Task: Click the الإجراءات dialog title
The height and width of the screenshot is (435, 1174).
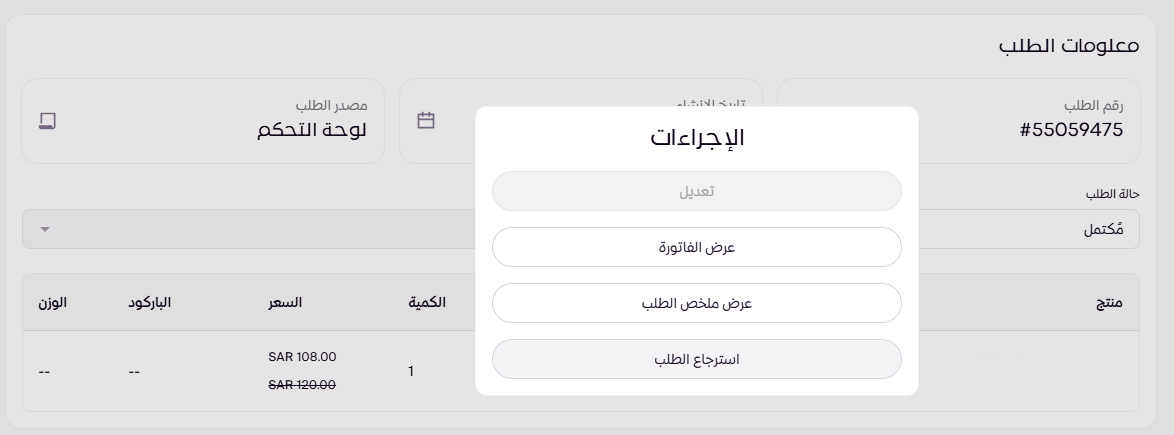Action: pos(697,138)
